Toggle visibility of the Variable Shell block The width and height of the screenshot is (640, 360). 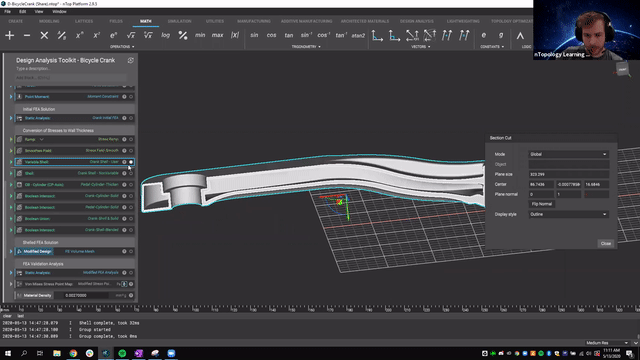(131, 162)
